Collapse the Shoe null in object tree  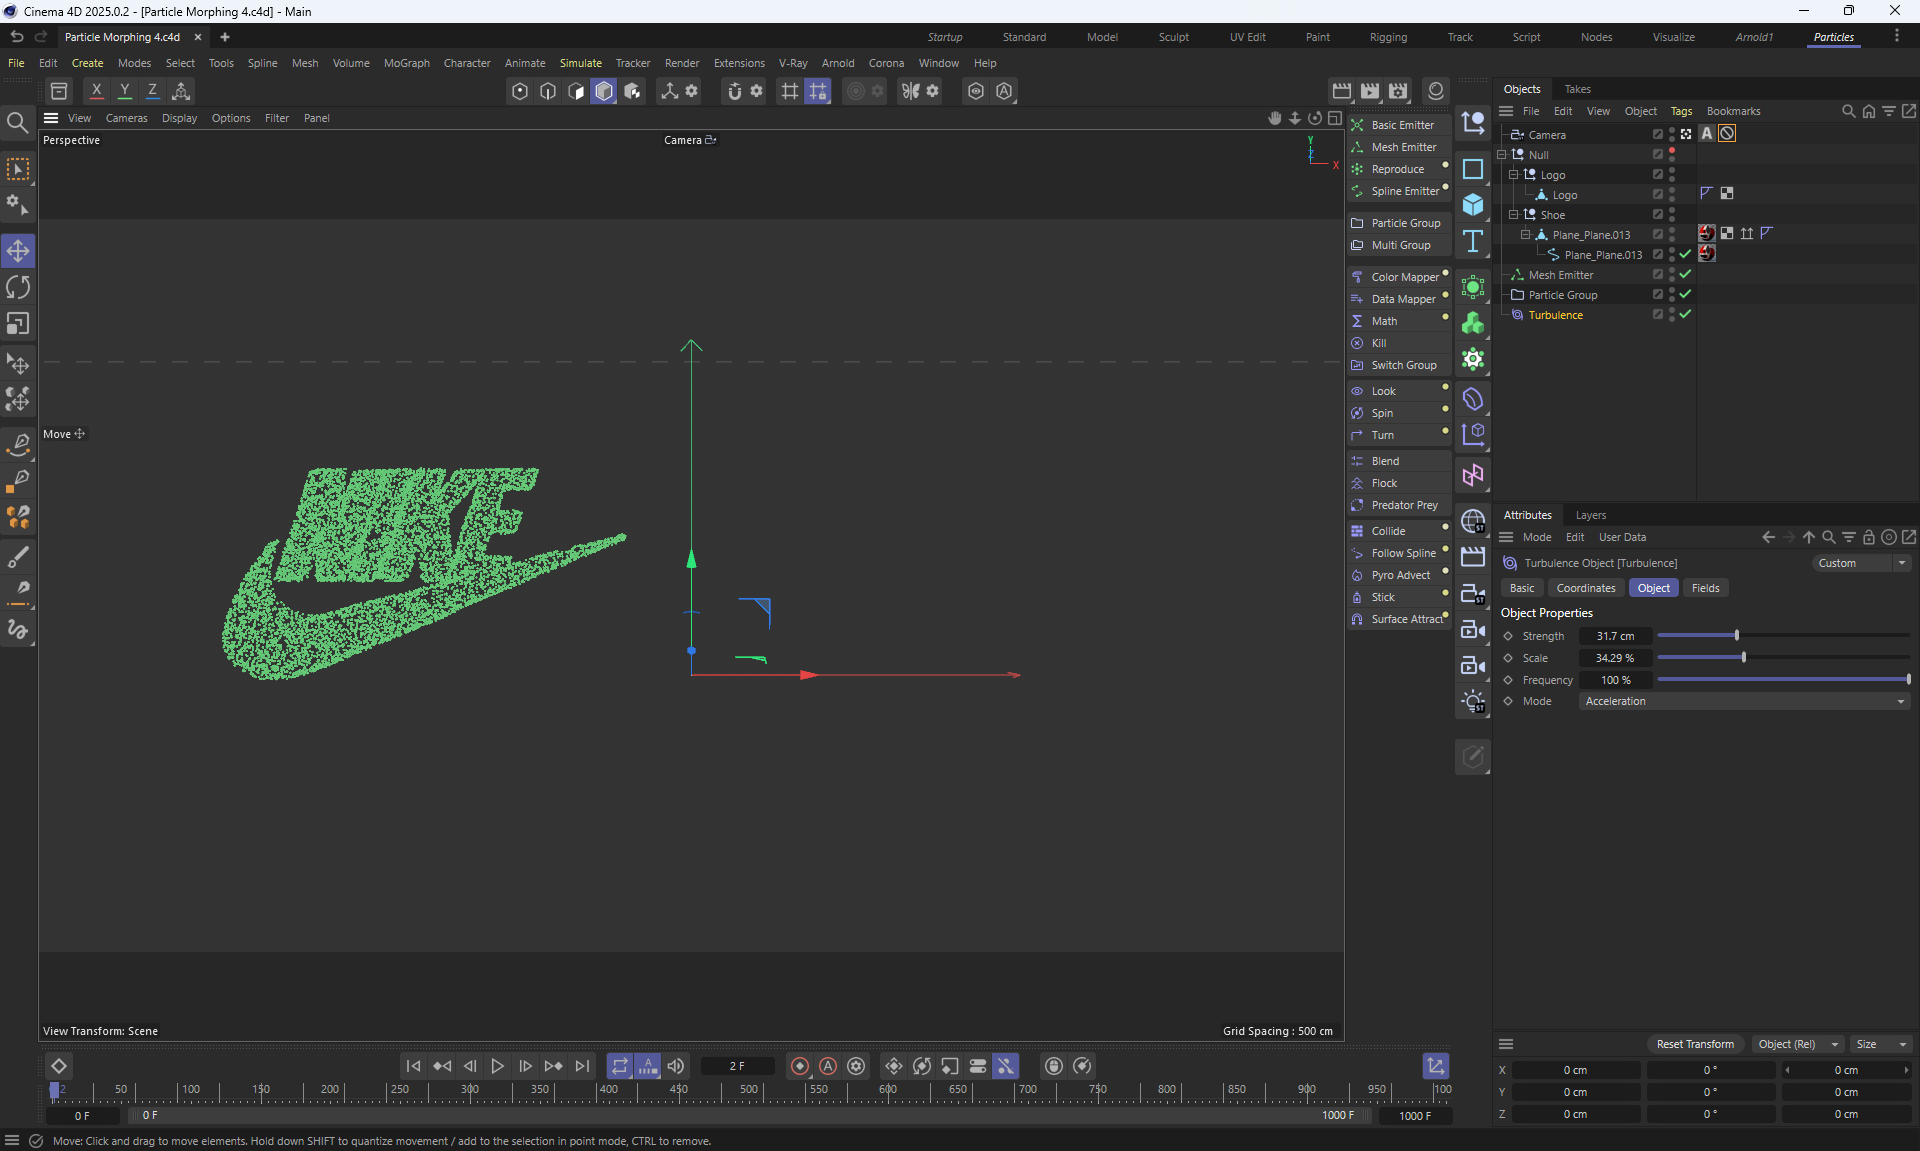point(1514,214)
